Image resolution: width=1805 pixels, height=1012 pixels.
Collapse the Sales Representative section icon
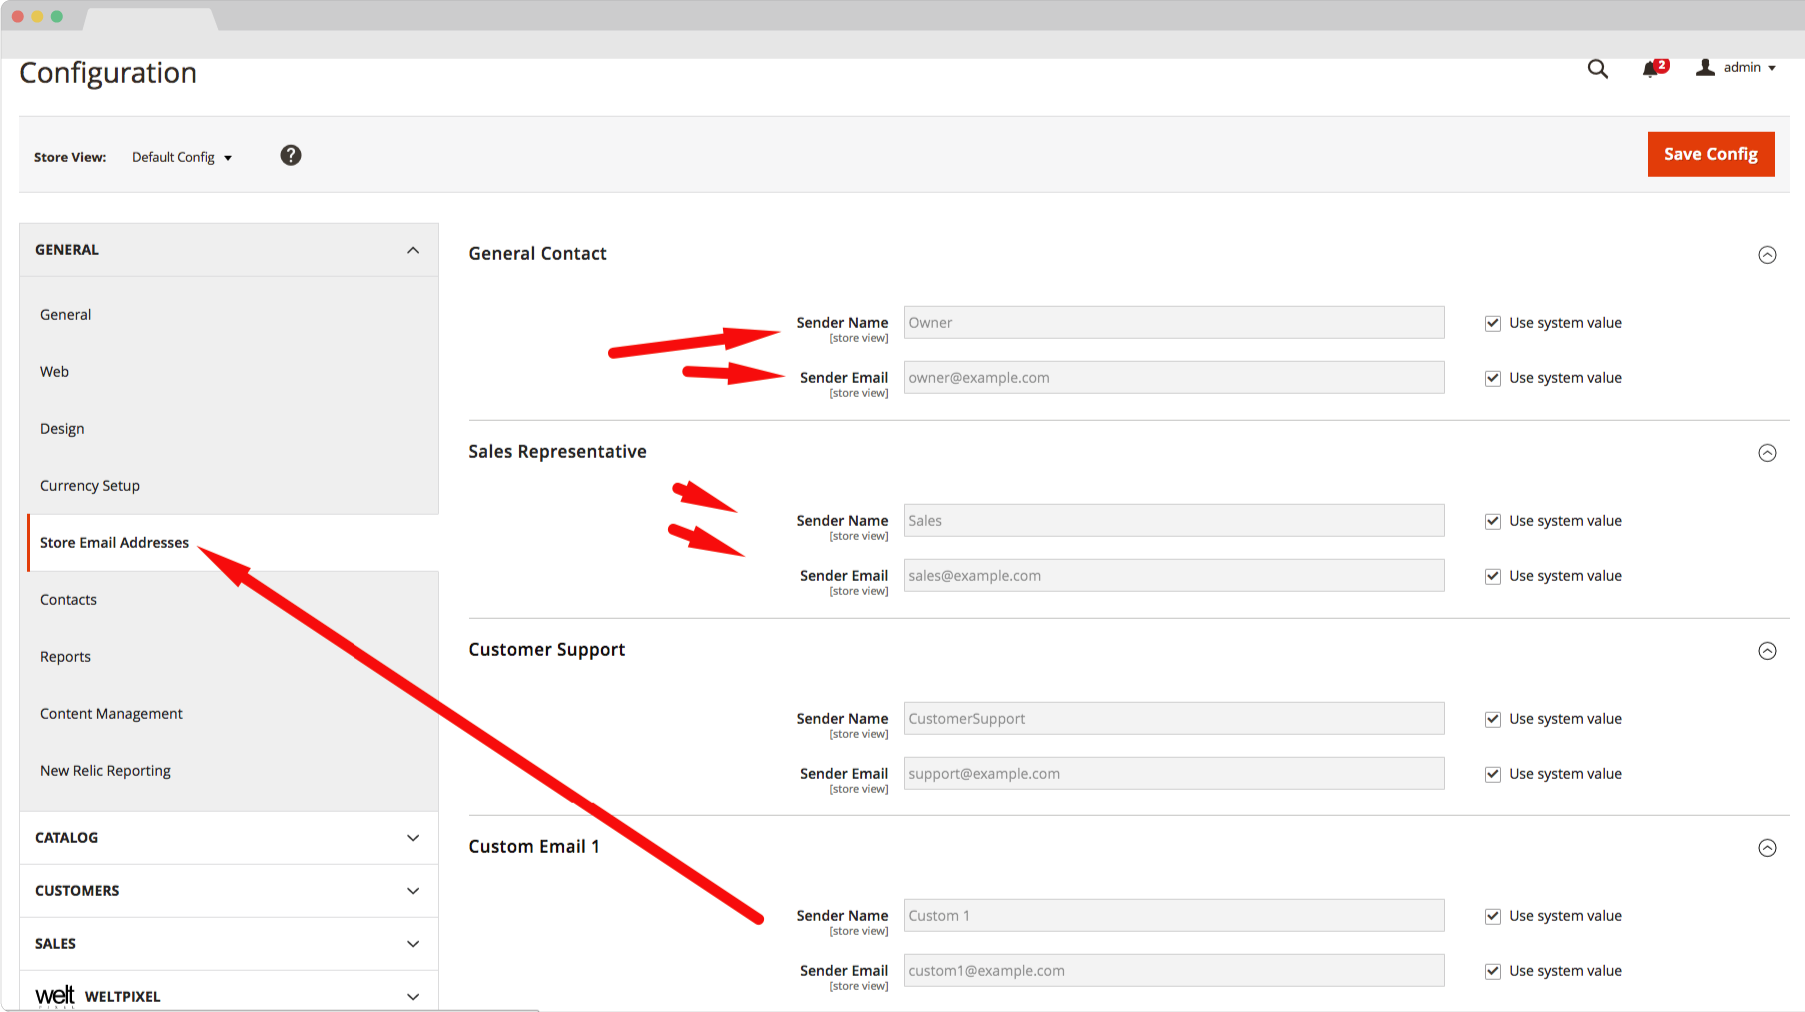1767,453
